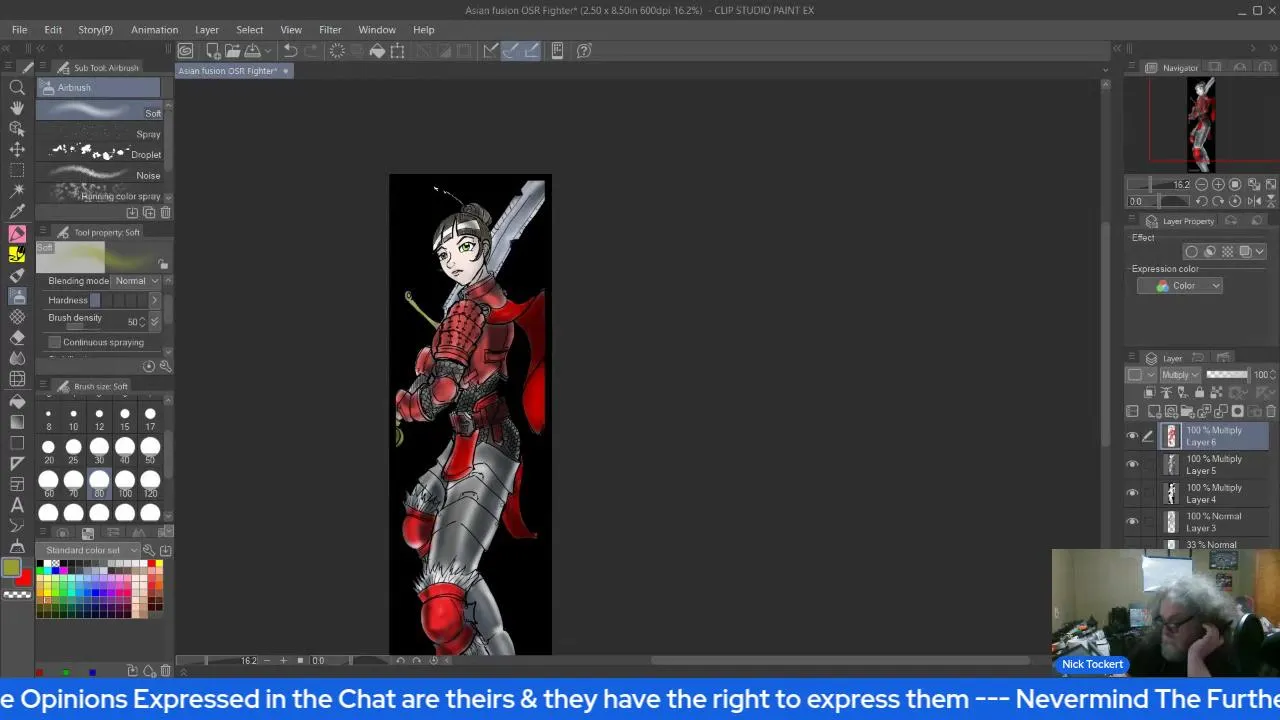Click the new raster layer icon
This screenshot has width=1280, height=720.
[x=1154, y=411]
